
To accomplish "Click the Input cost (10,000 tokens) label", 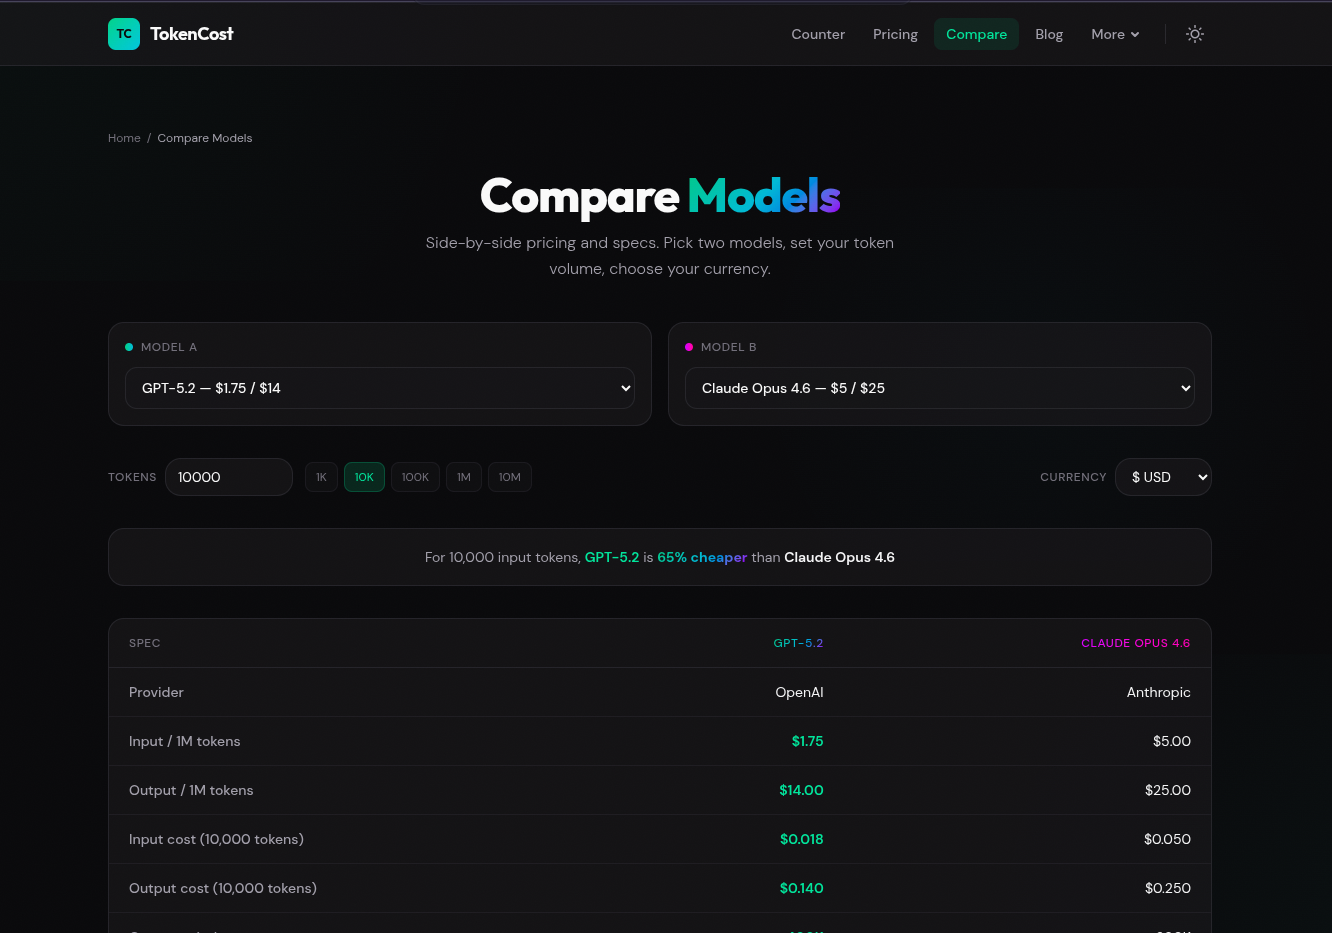I will pos(216,839).
